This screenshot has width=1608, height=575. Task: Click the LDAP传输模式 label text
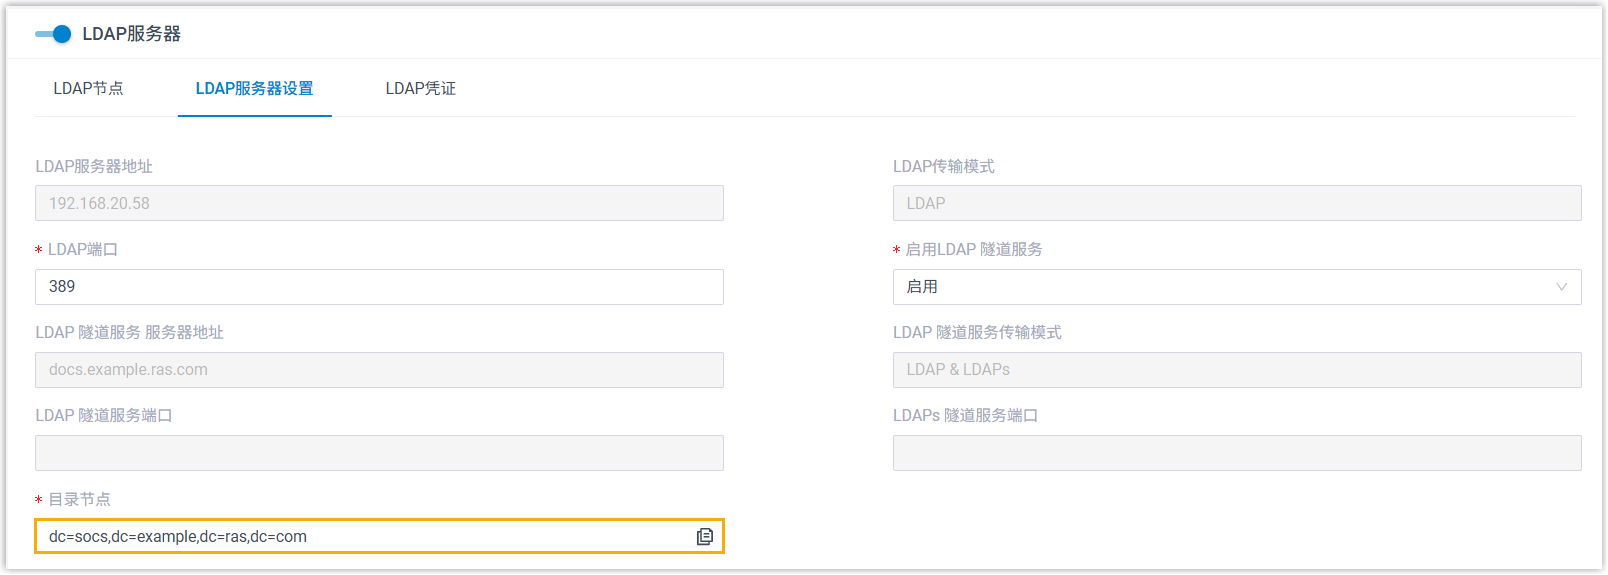click(x=943, y=167)
